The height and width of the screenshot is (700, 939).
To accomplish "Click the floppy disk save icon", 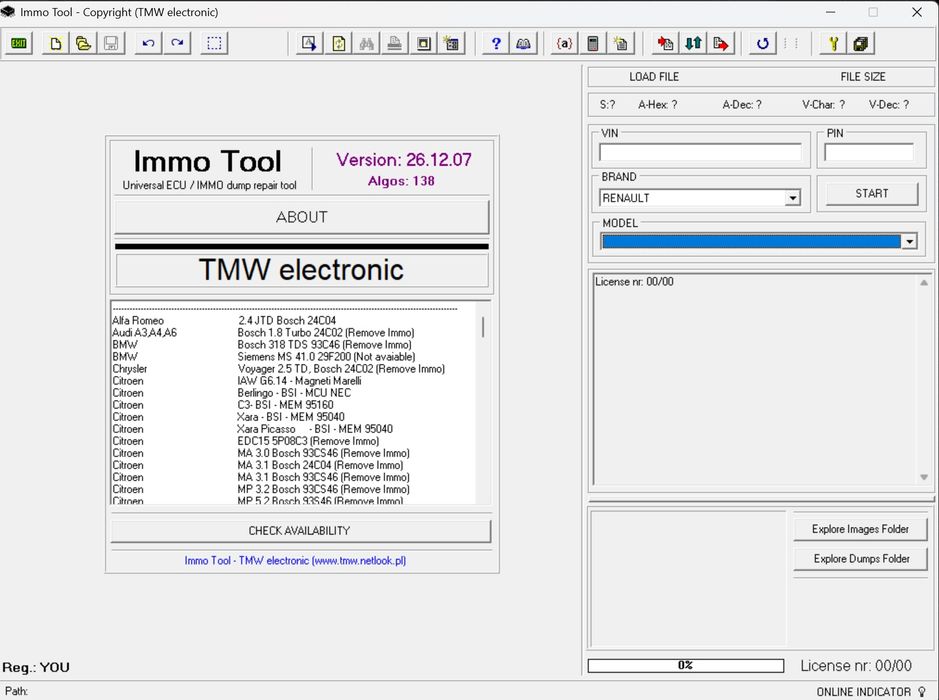I will pyautogui.click(x=111, y=43).
